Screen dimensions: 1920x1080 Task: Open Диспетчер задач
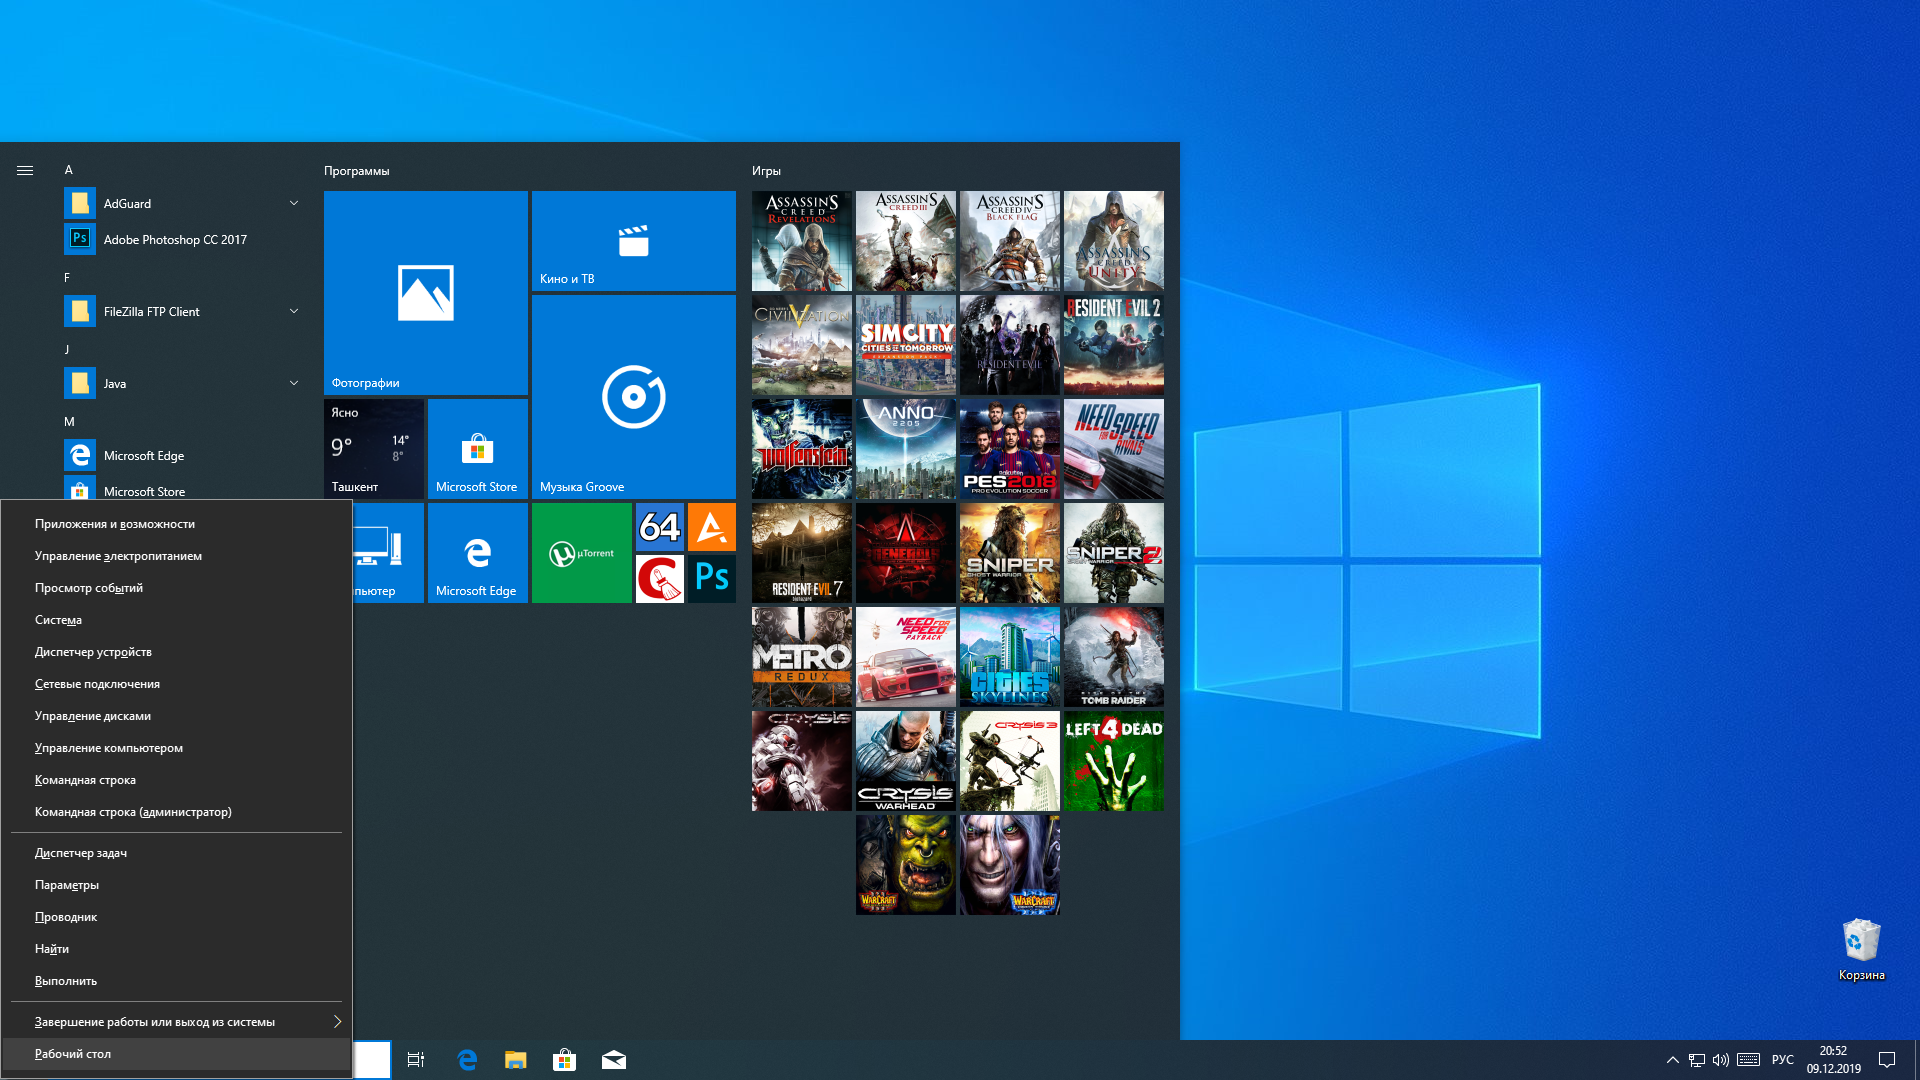[x=177, y=853]
